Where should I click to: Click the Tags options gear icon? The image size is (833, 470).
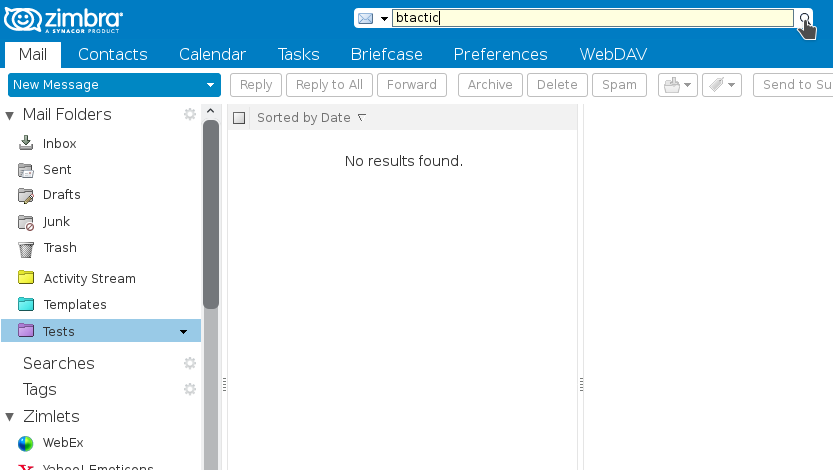190,389
